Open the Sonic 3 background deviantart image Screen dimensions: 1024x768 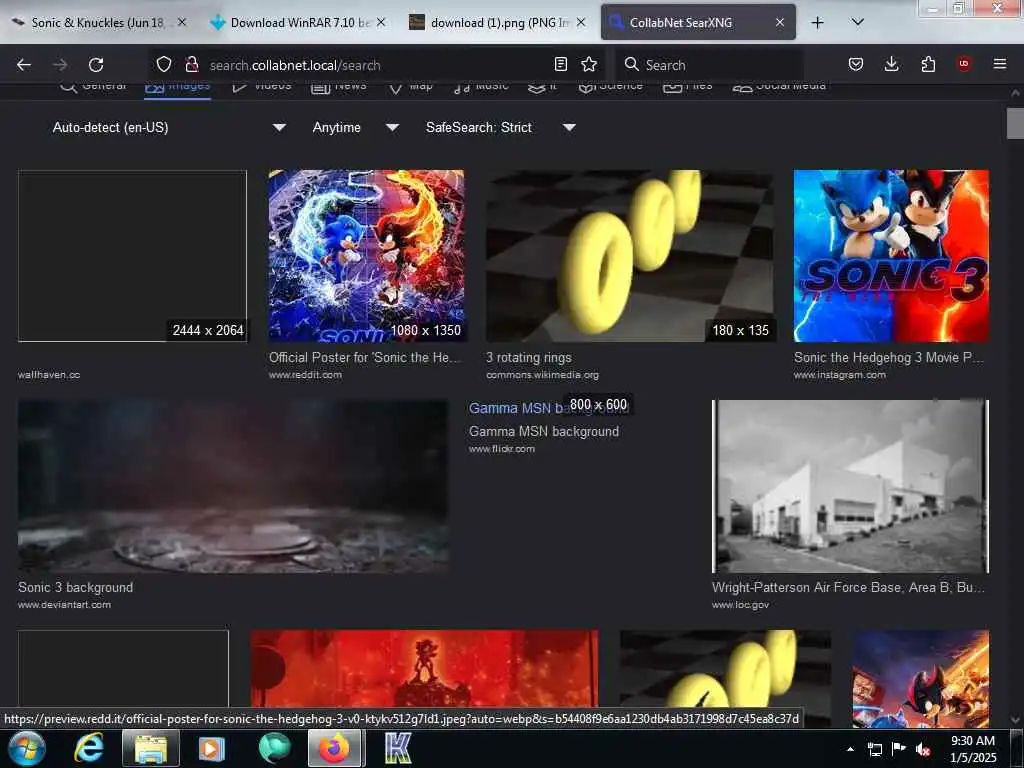[x=233, y=487]
